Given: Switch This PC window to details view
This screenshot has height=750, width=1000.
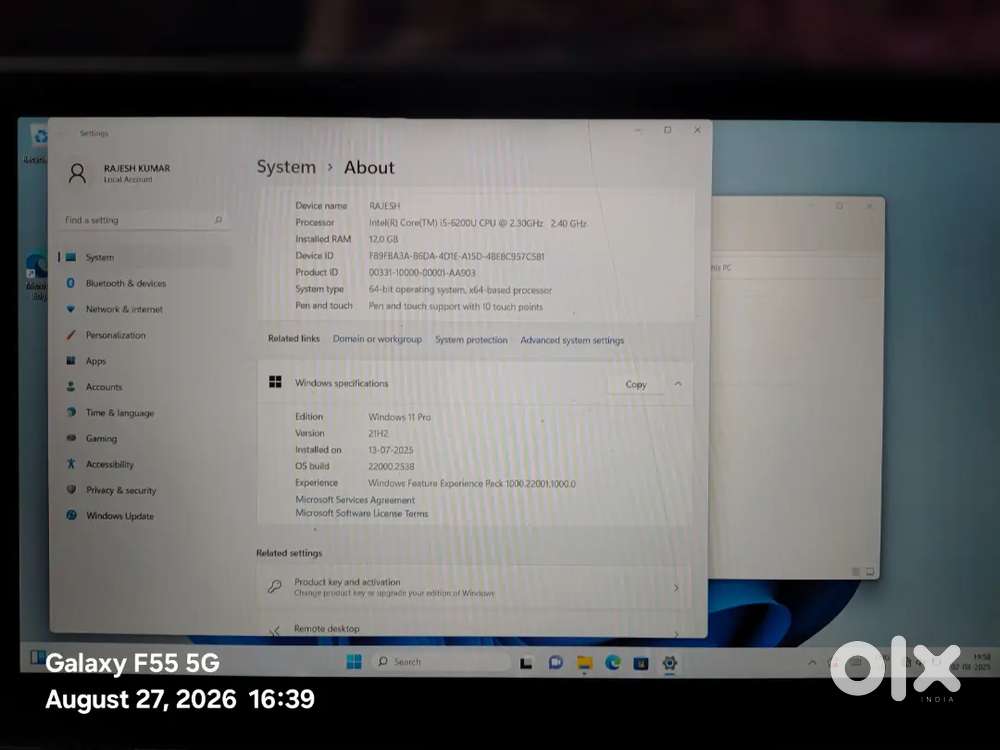Looking at the screenshot, I should coord(856,571).
